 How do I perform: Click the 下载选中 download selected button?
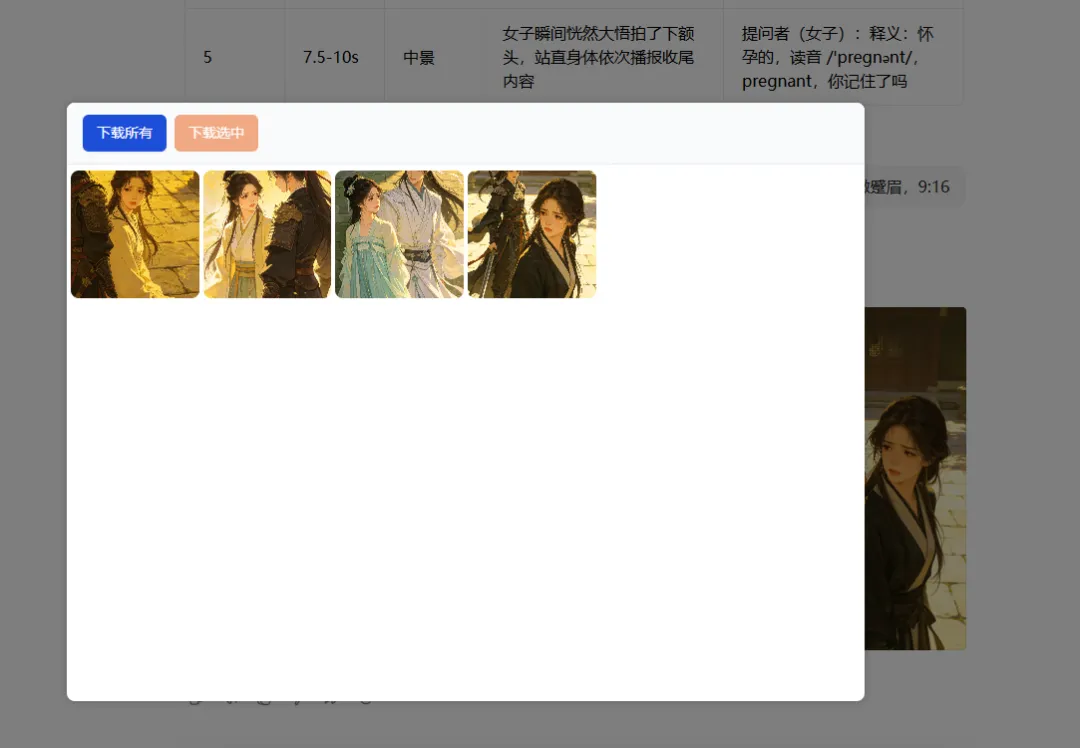216,133
